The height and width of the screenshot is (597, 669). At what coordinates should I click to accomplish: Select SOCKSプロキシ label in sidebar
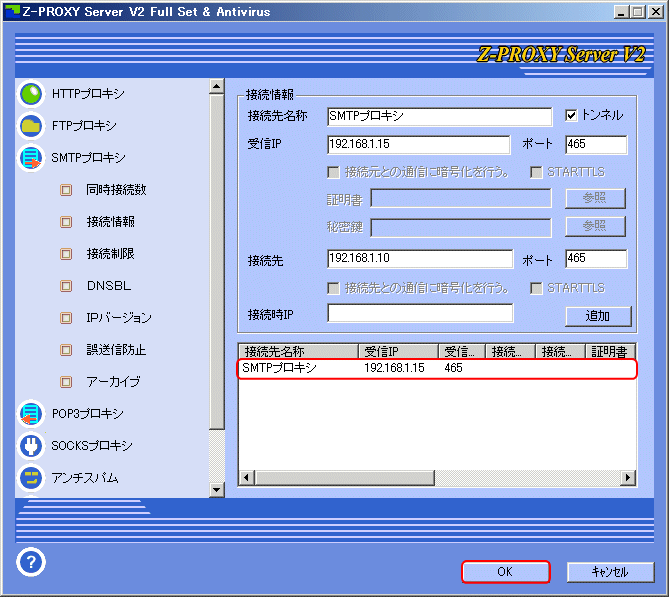tap(92, 446)
